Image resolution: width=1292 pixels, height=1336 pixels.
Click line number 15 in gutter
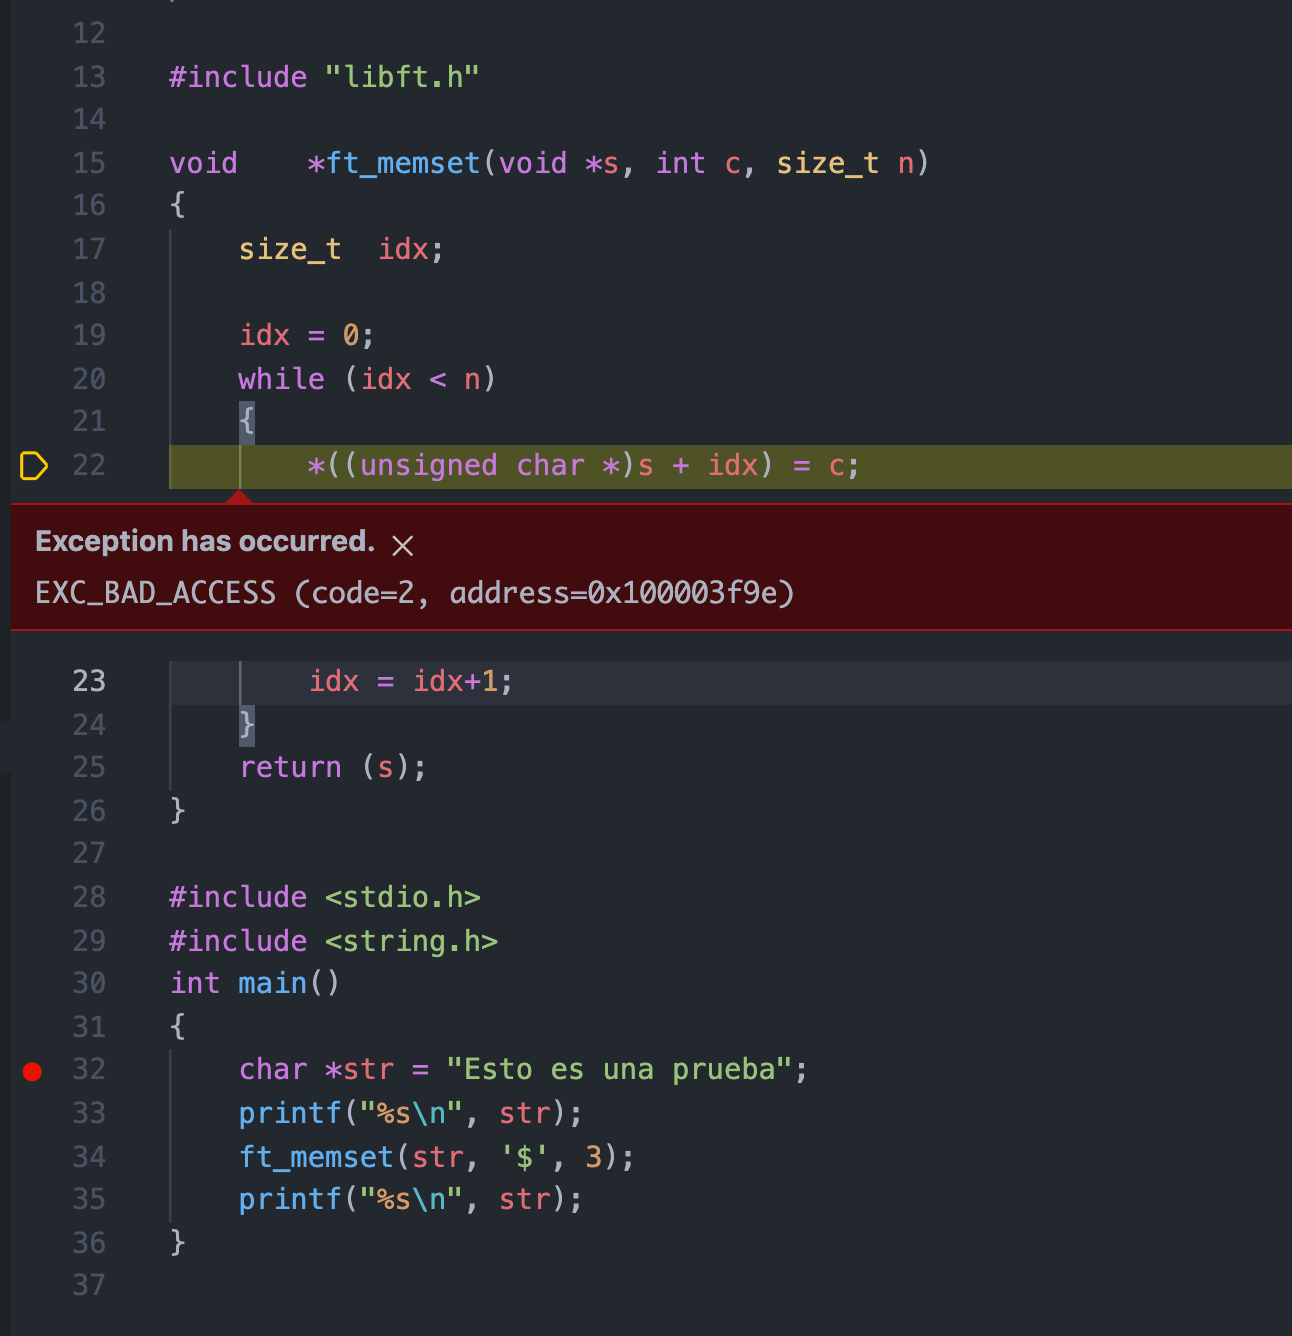[89, 163]
